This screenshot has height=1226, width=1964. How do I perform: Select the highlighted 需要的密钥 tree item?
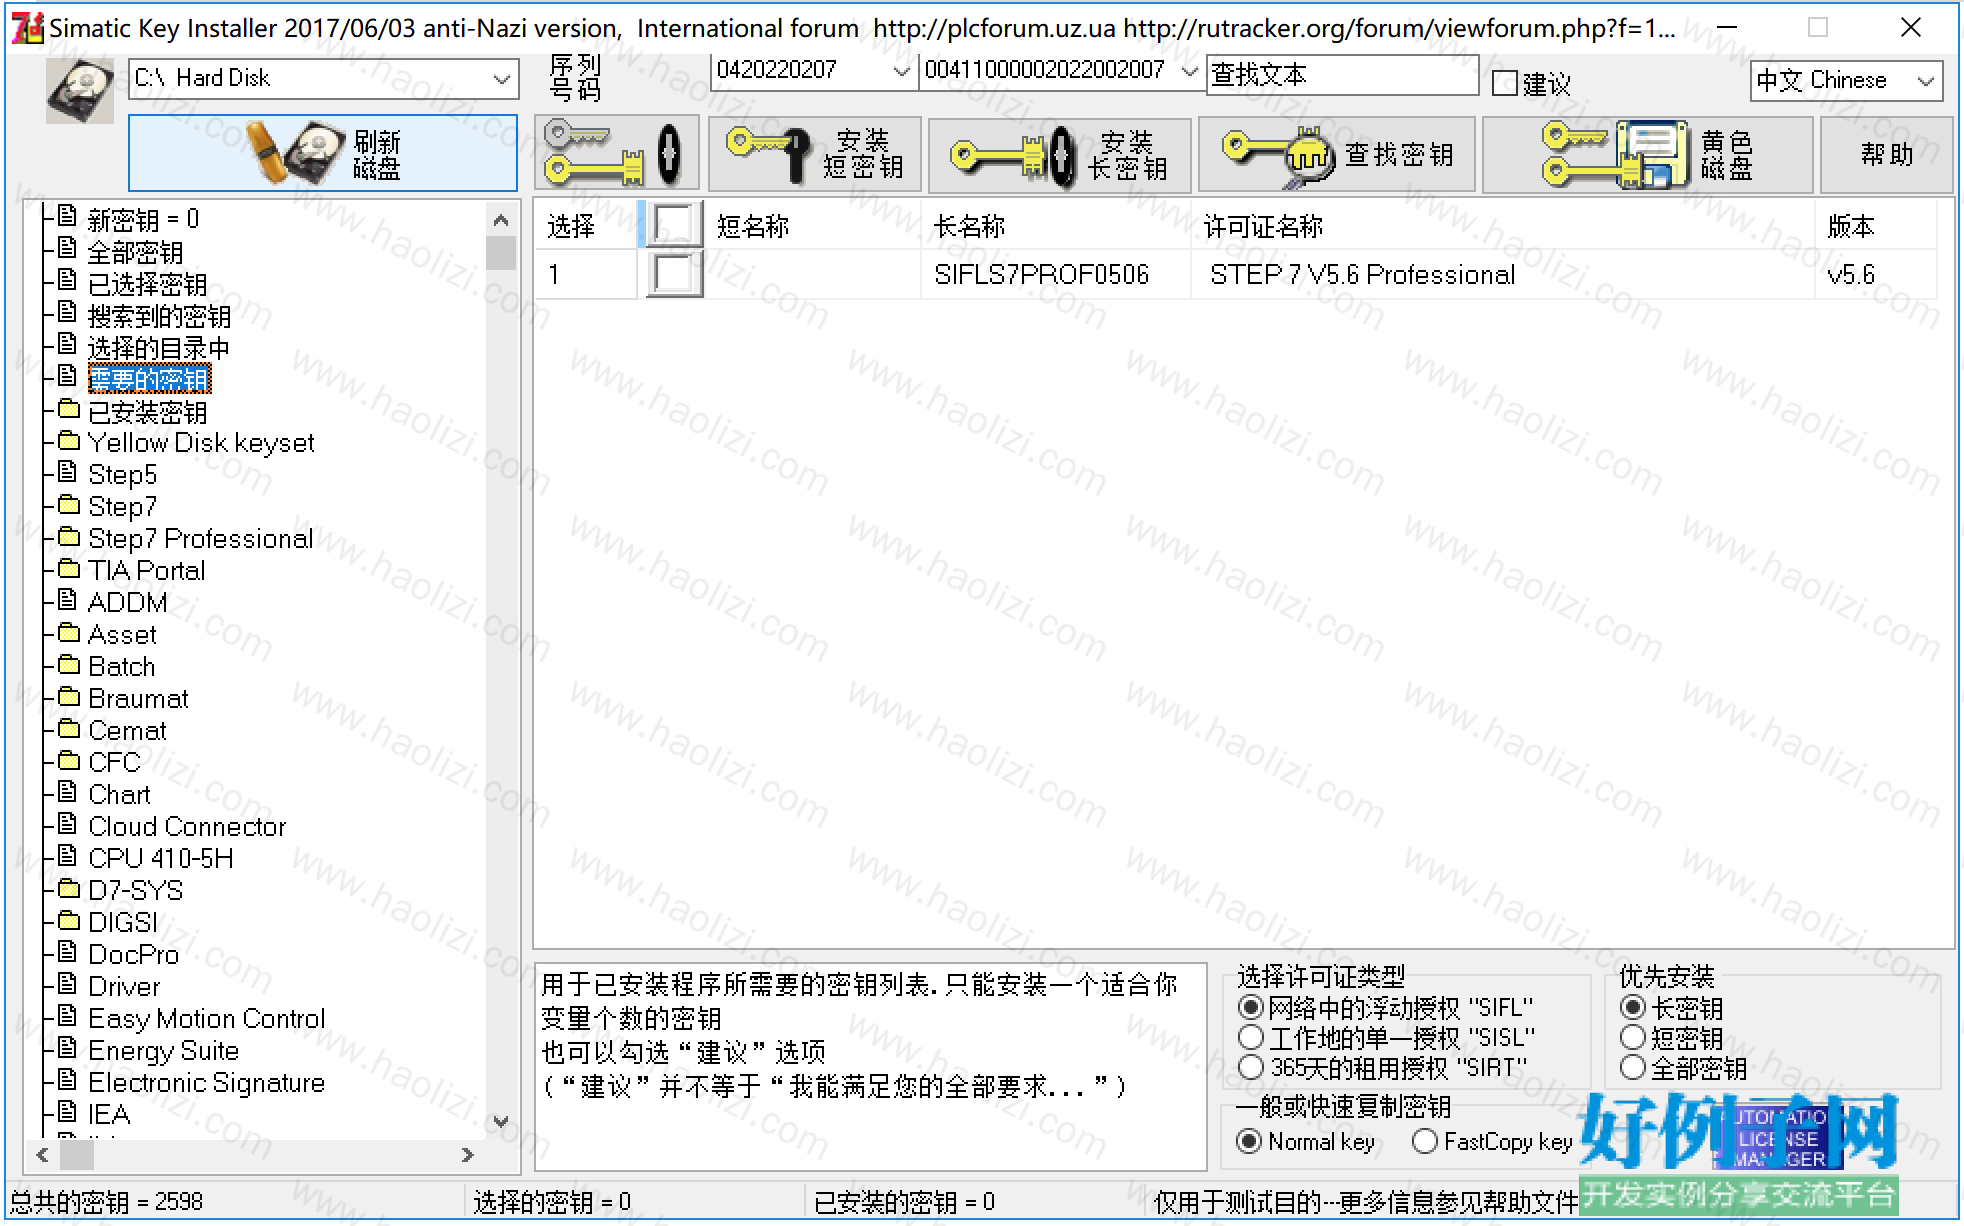tap(149, 379)
